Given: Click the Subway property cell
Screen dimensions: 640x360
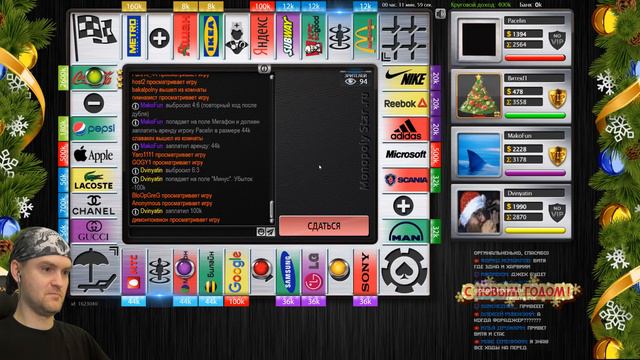Looking at the screenshot, I should coord(288,38).
